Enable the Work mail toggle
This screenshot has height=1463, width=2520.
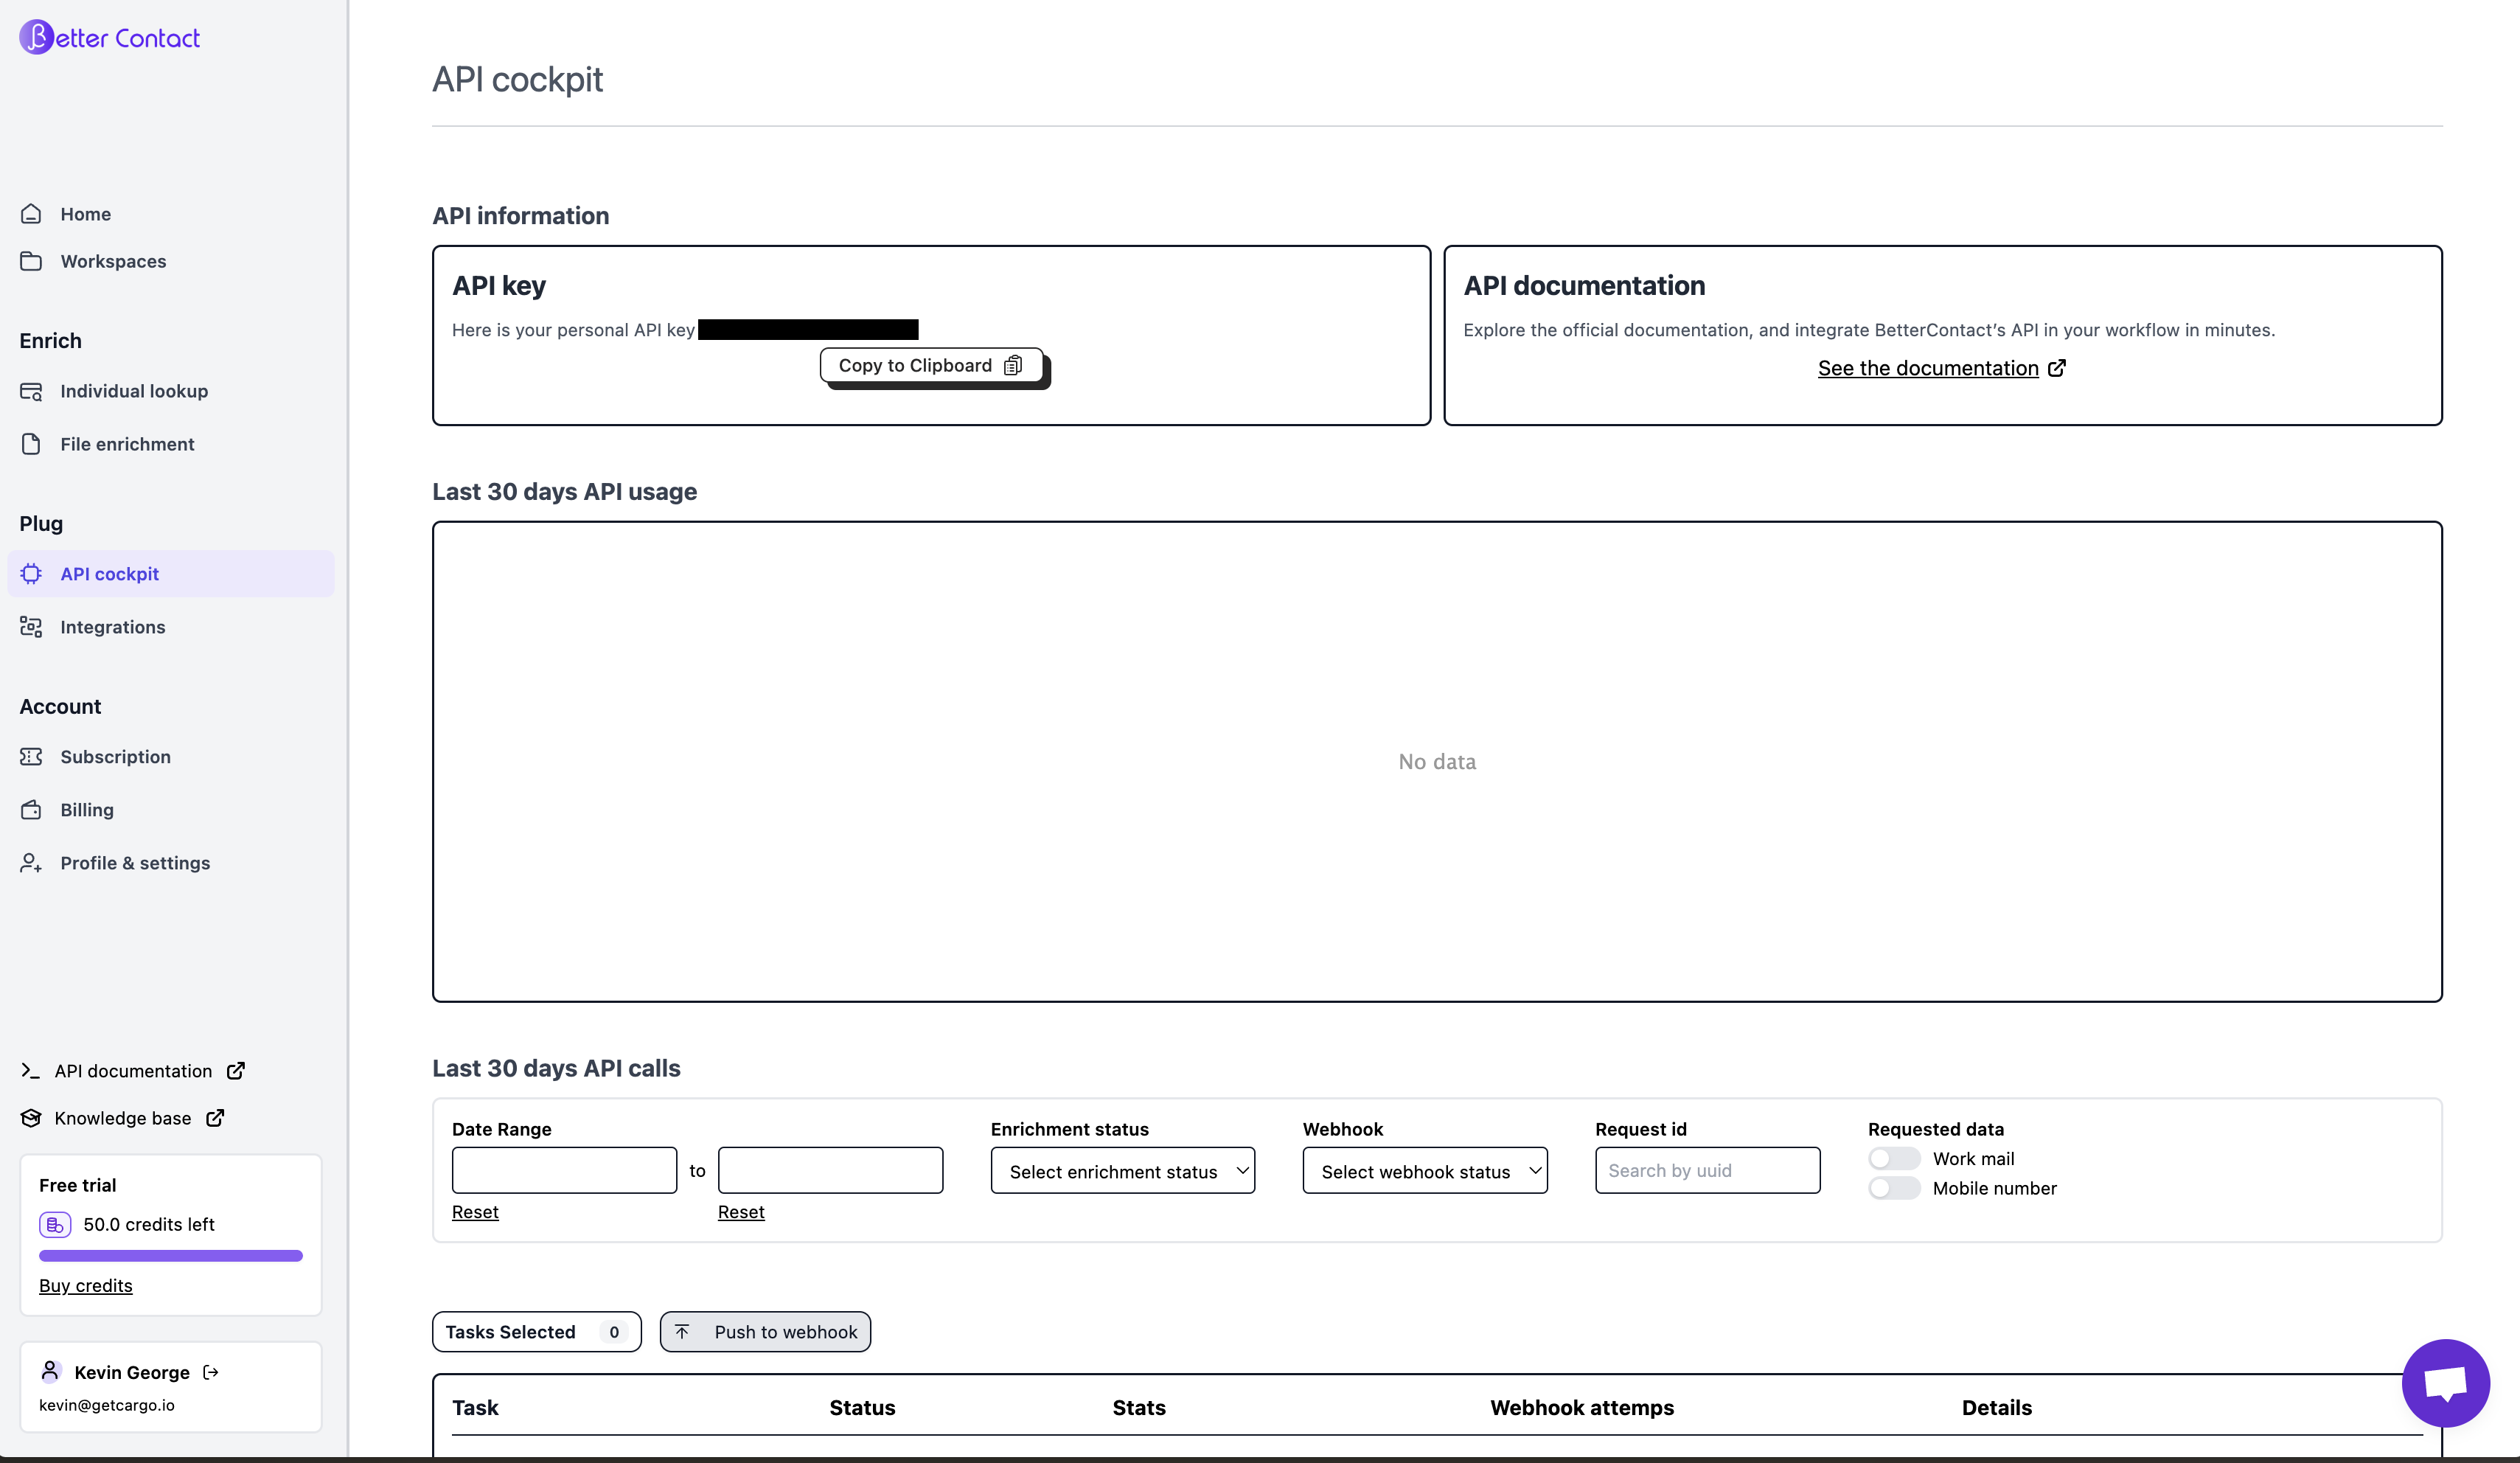[1894, 1158]
